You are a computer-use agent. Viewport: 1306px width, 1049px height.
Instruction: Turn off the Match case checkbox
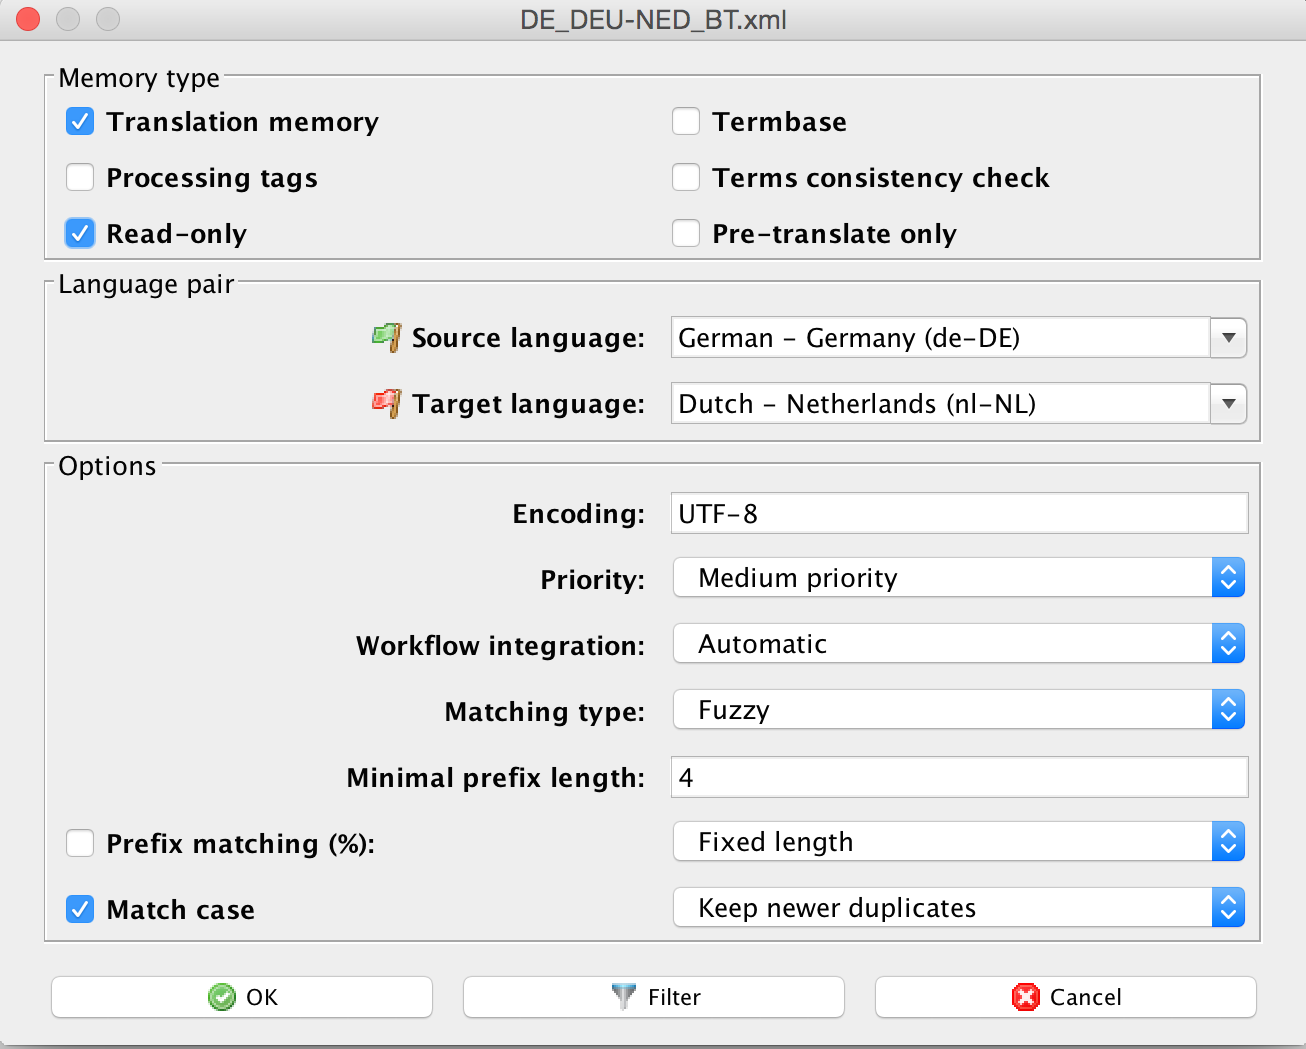pos(80,910)
